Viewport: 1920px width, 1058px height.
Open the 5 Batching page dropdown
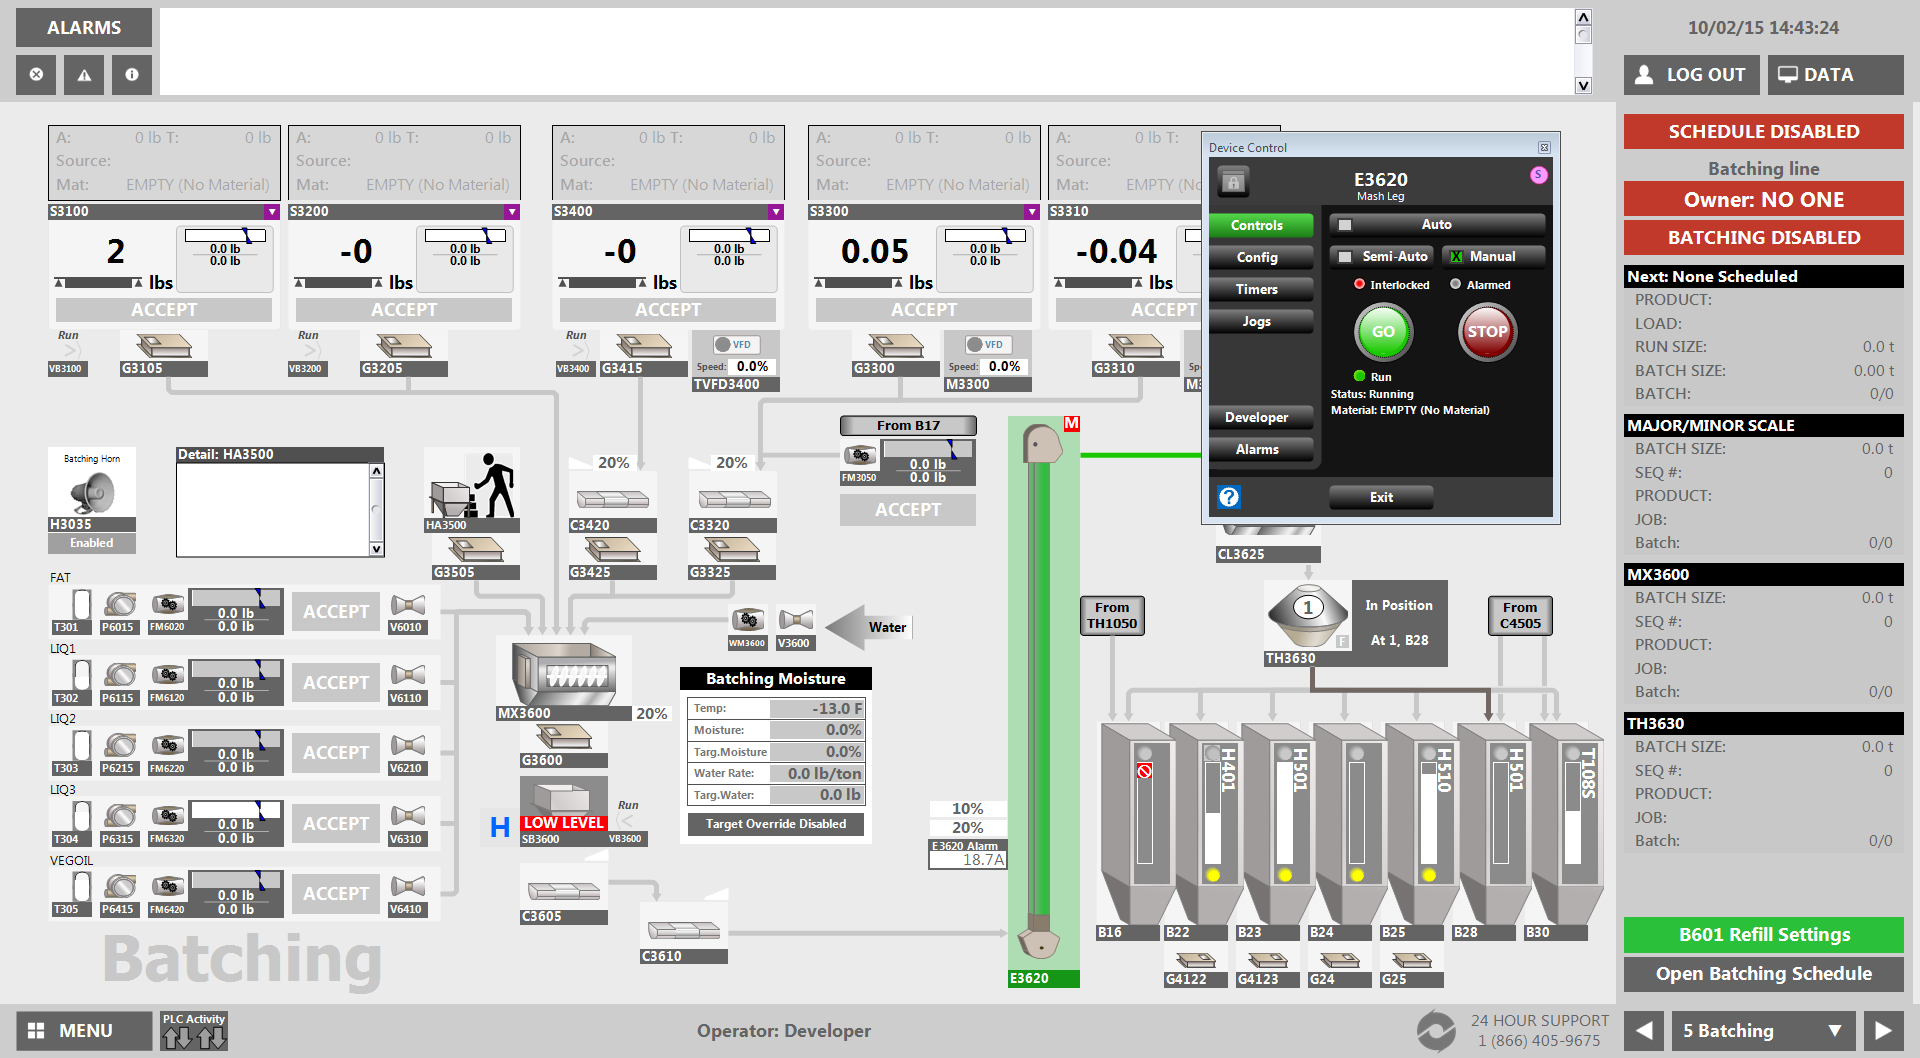[1763, 1031]
